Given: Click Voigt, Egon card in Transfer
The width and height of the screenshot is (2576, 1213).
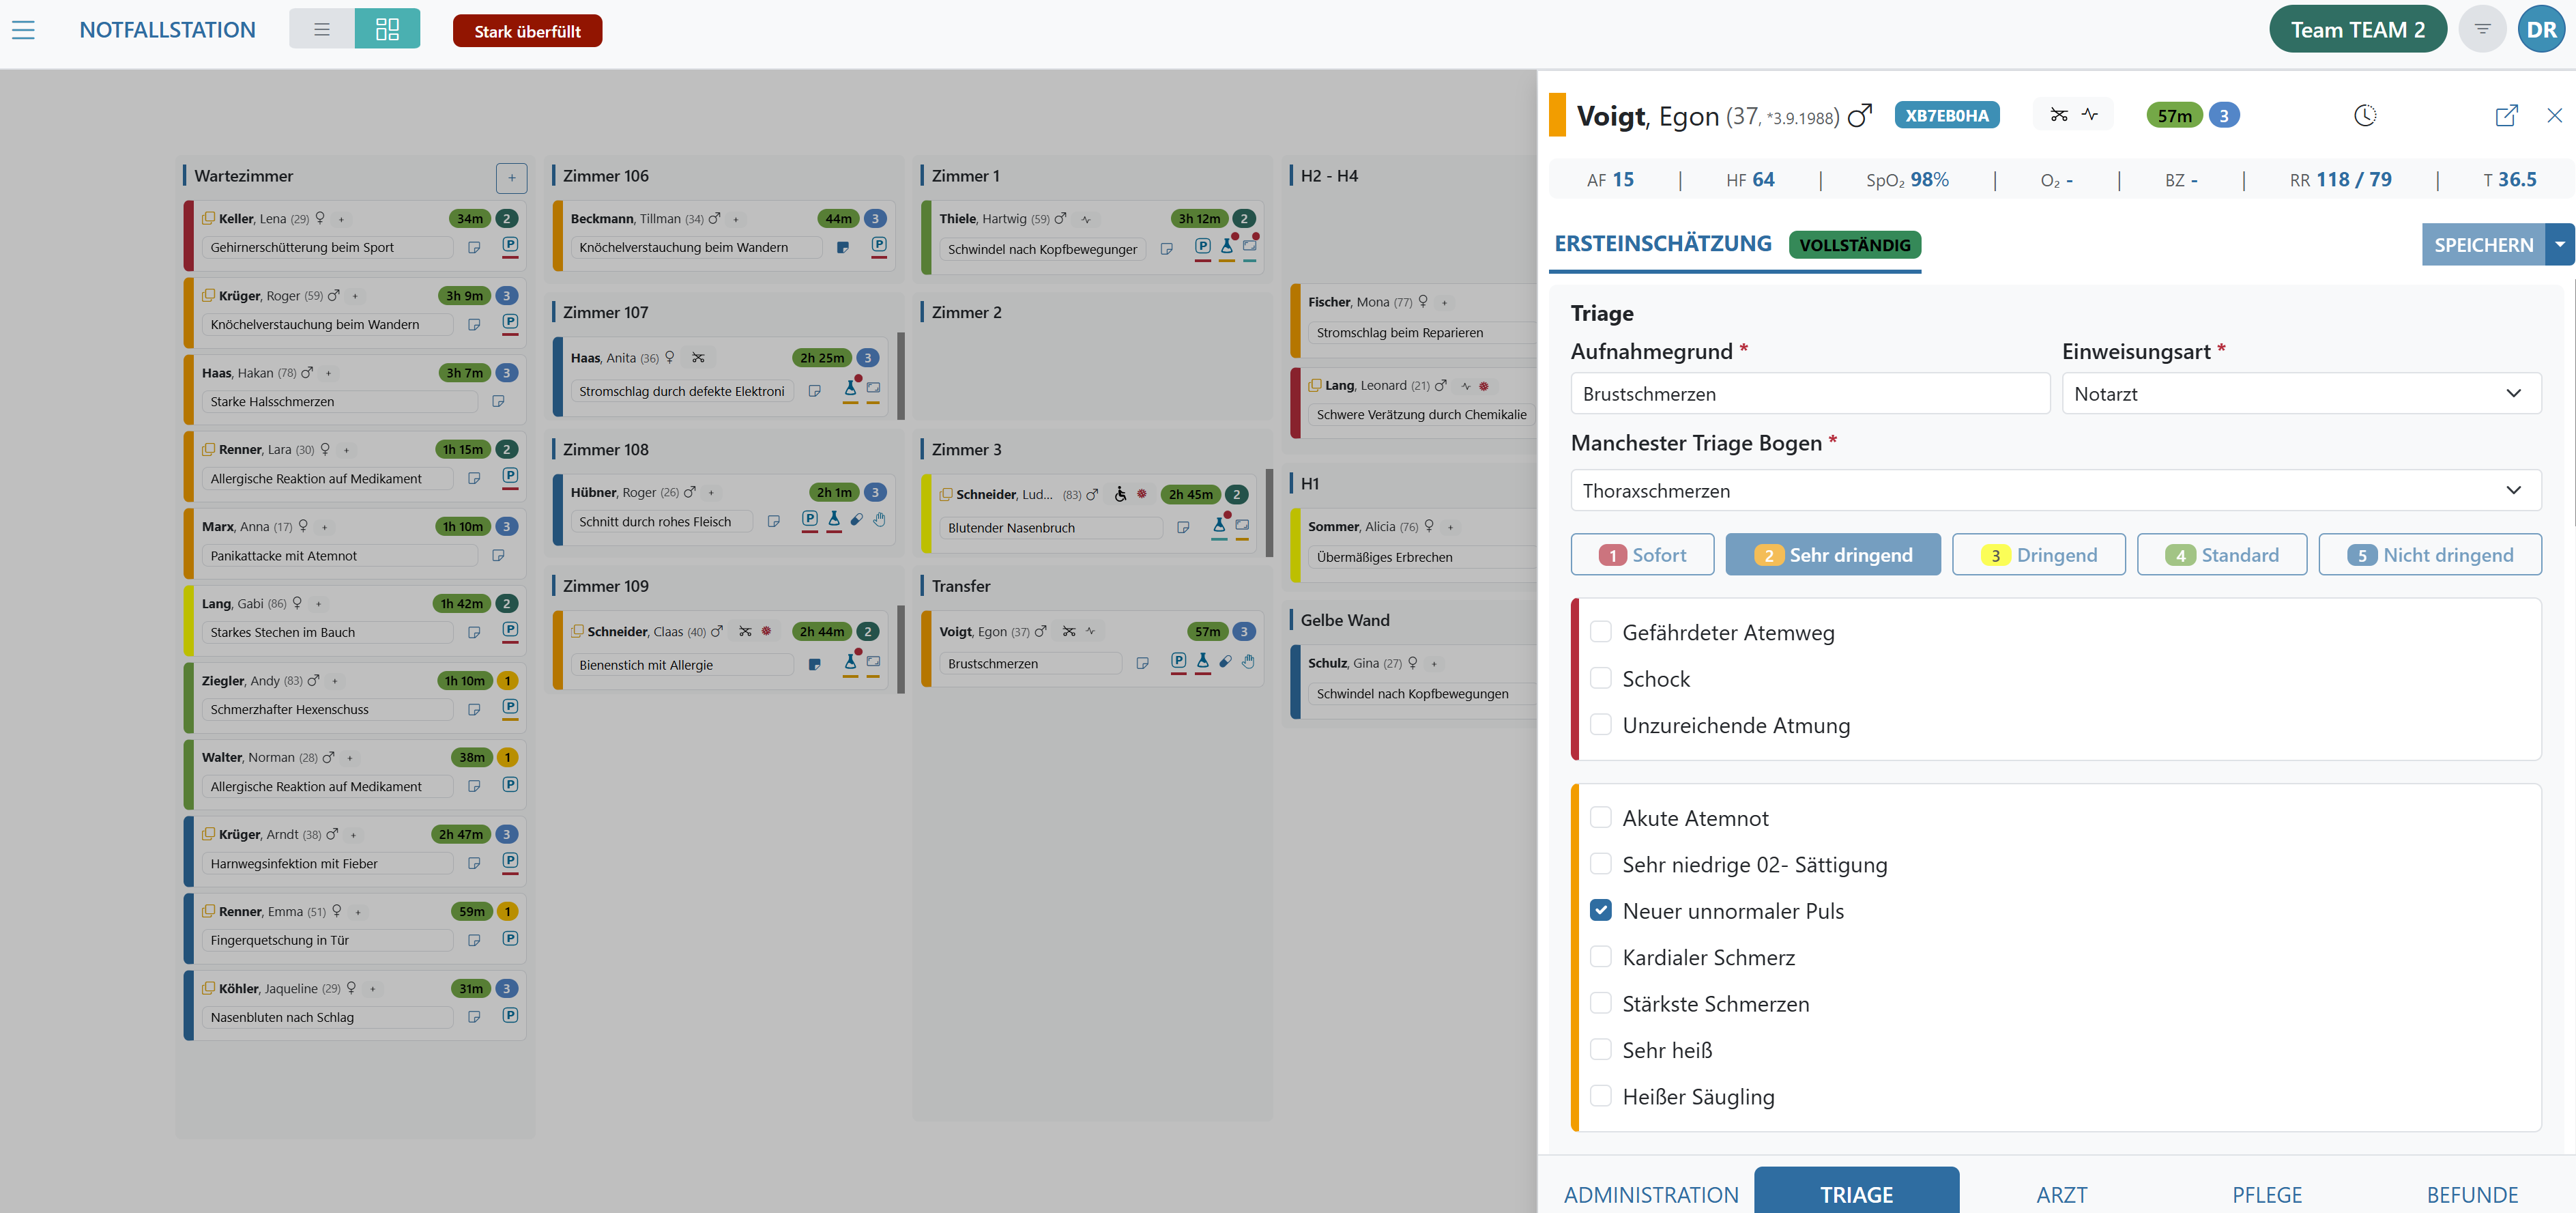Looking at the screenshot, I should tap(1091, 649).
